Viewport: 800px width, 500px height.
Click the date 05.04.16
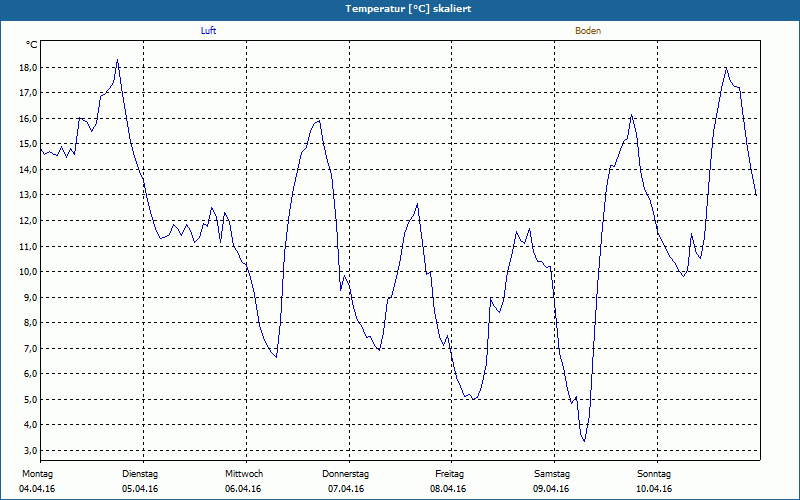click(140, 489)
